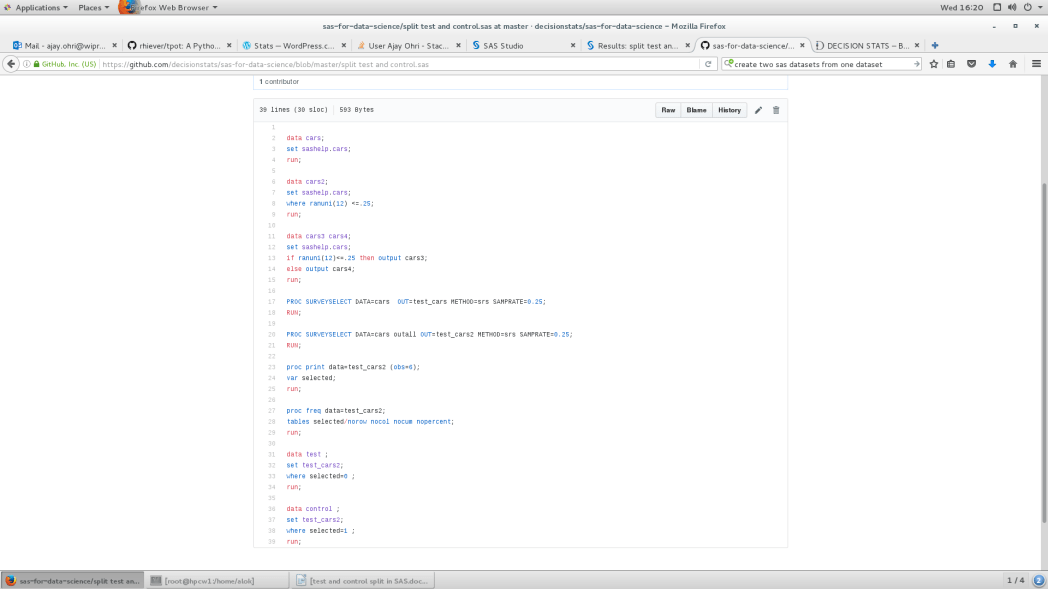Click the Firefox icon in the top panel
The height and width of the screenshot is (589, 1048).
[130, 7]
